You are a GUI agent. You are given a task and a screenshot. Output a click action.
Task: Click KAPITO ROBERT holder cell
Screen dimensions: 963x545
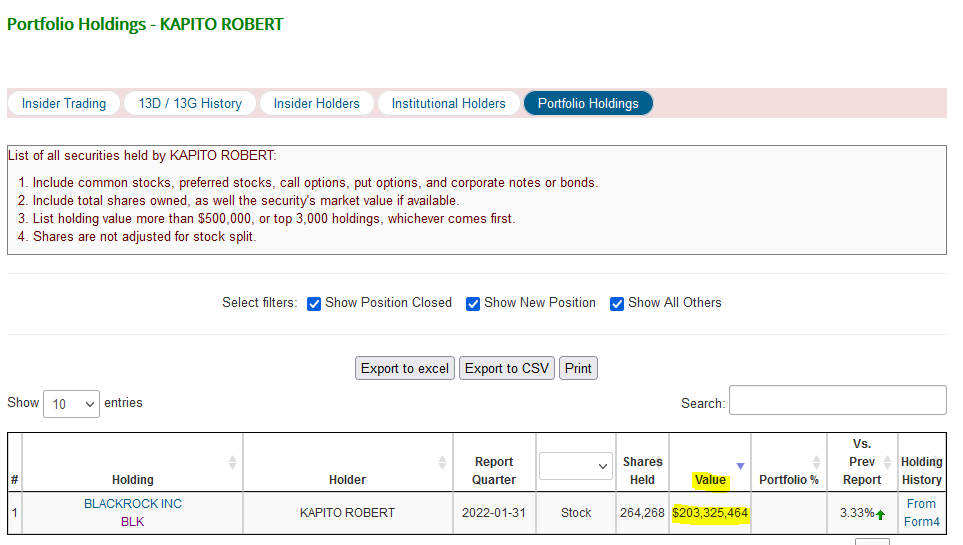tap(348, 512)
